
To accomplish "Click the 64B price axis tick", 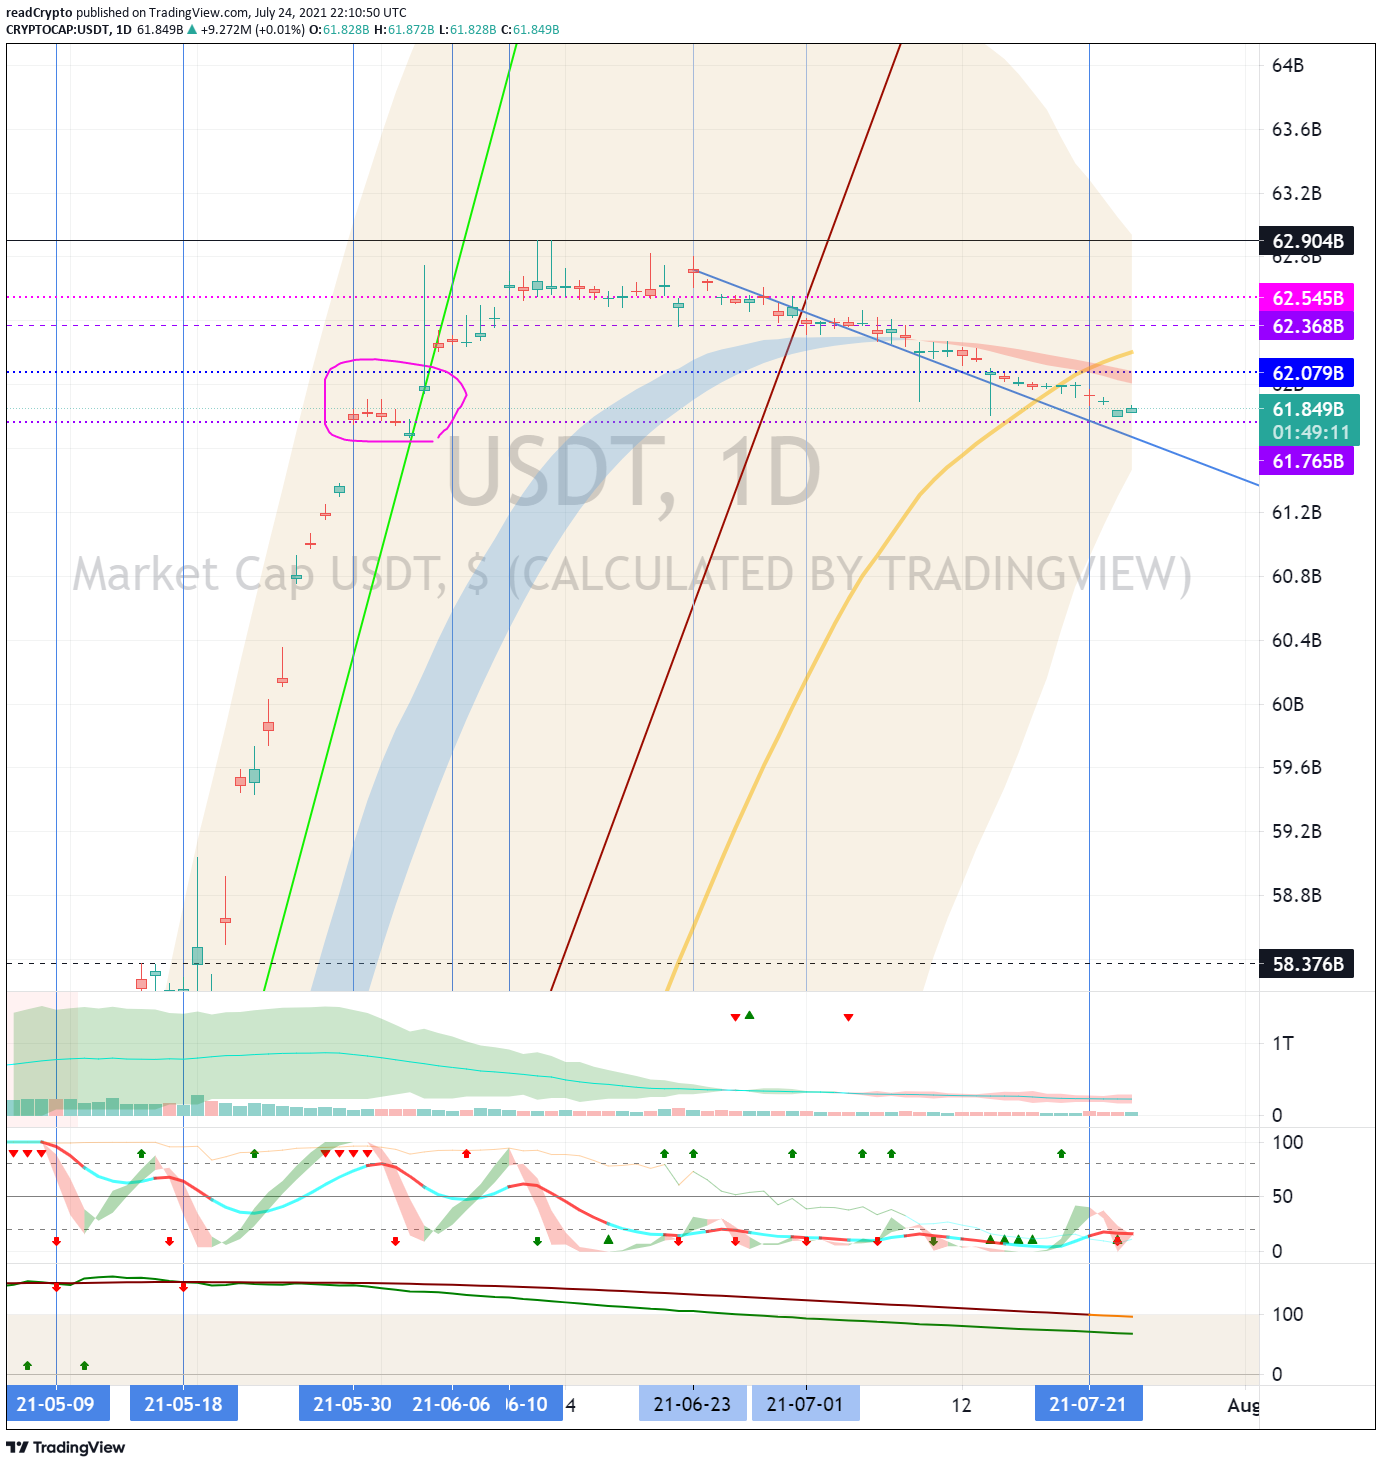I will pyautogui.click(x=1288, y=66).
